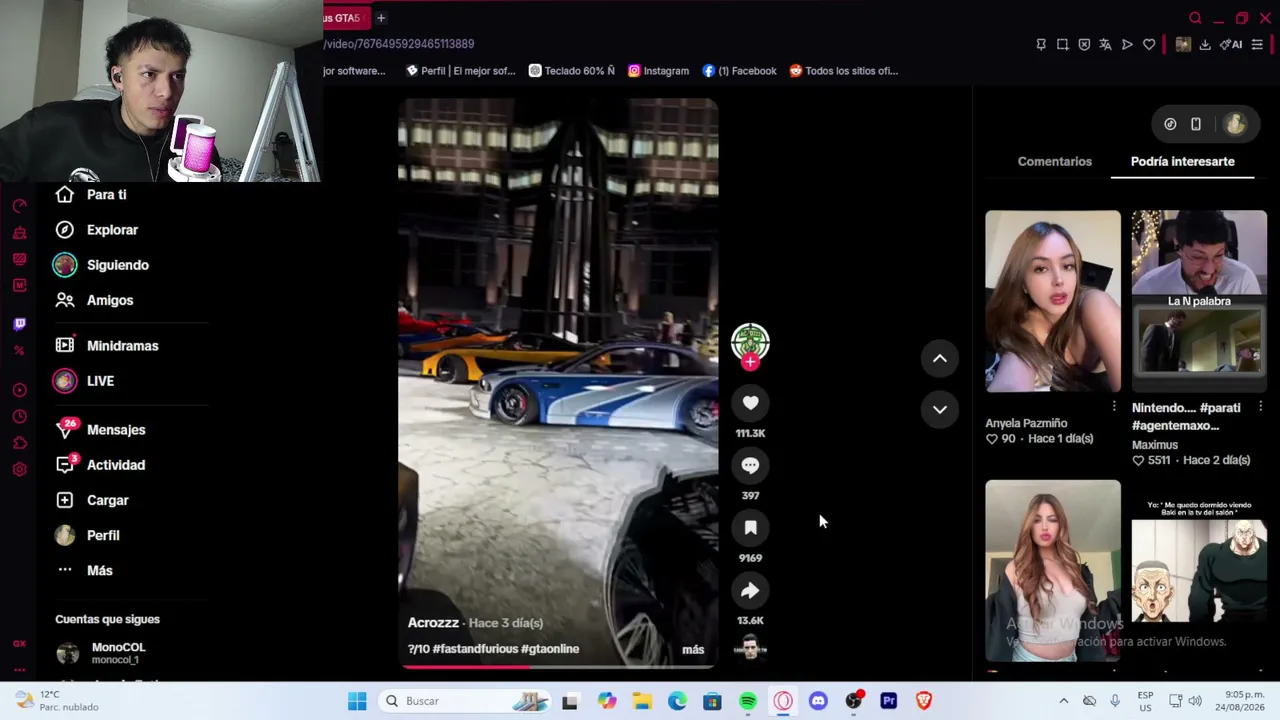Open the TikTok get-app phone icon

pyautogui.click(x=1196, y=124)
